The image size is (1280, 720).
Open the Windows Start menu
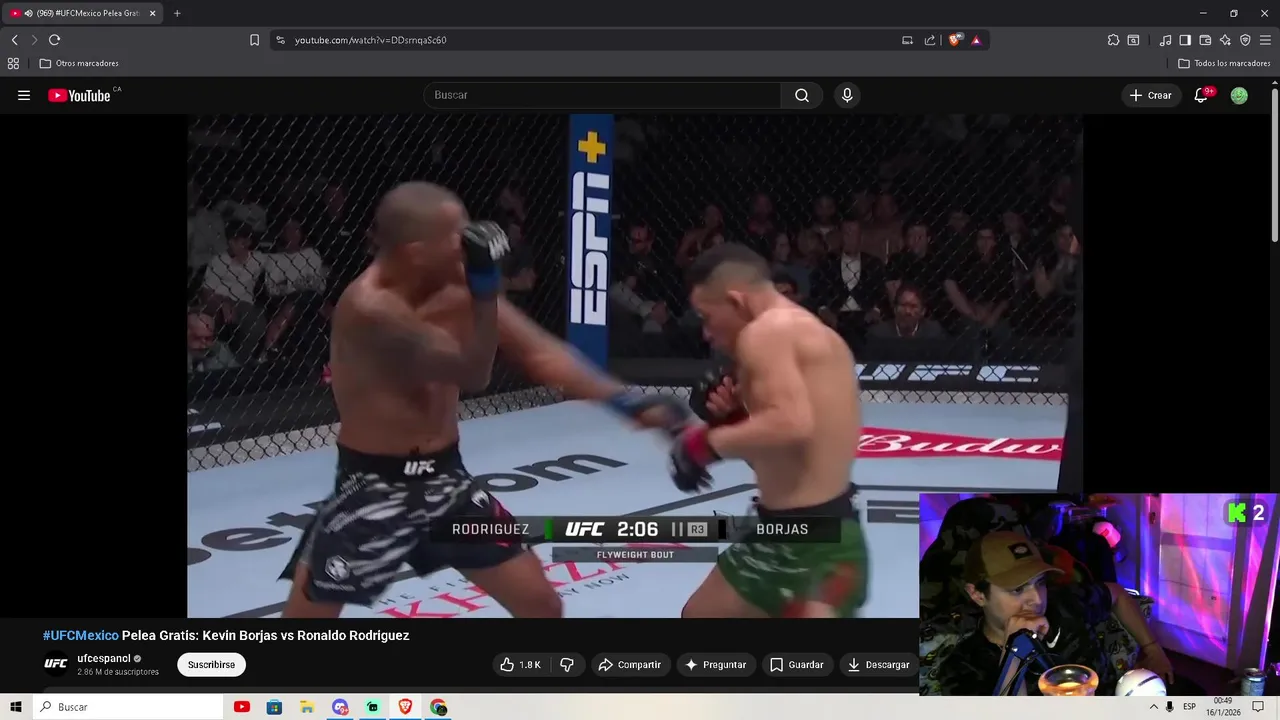(x=16, y=707)
